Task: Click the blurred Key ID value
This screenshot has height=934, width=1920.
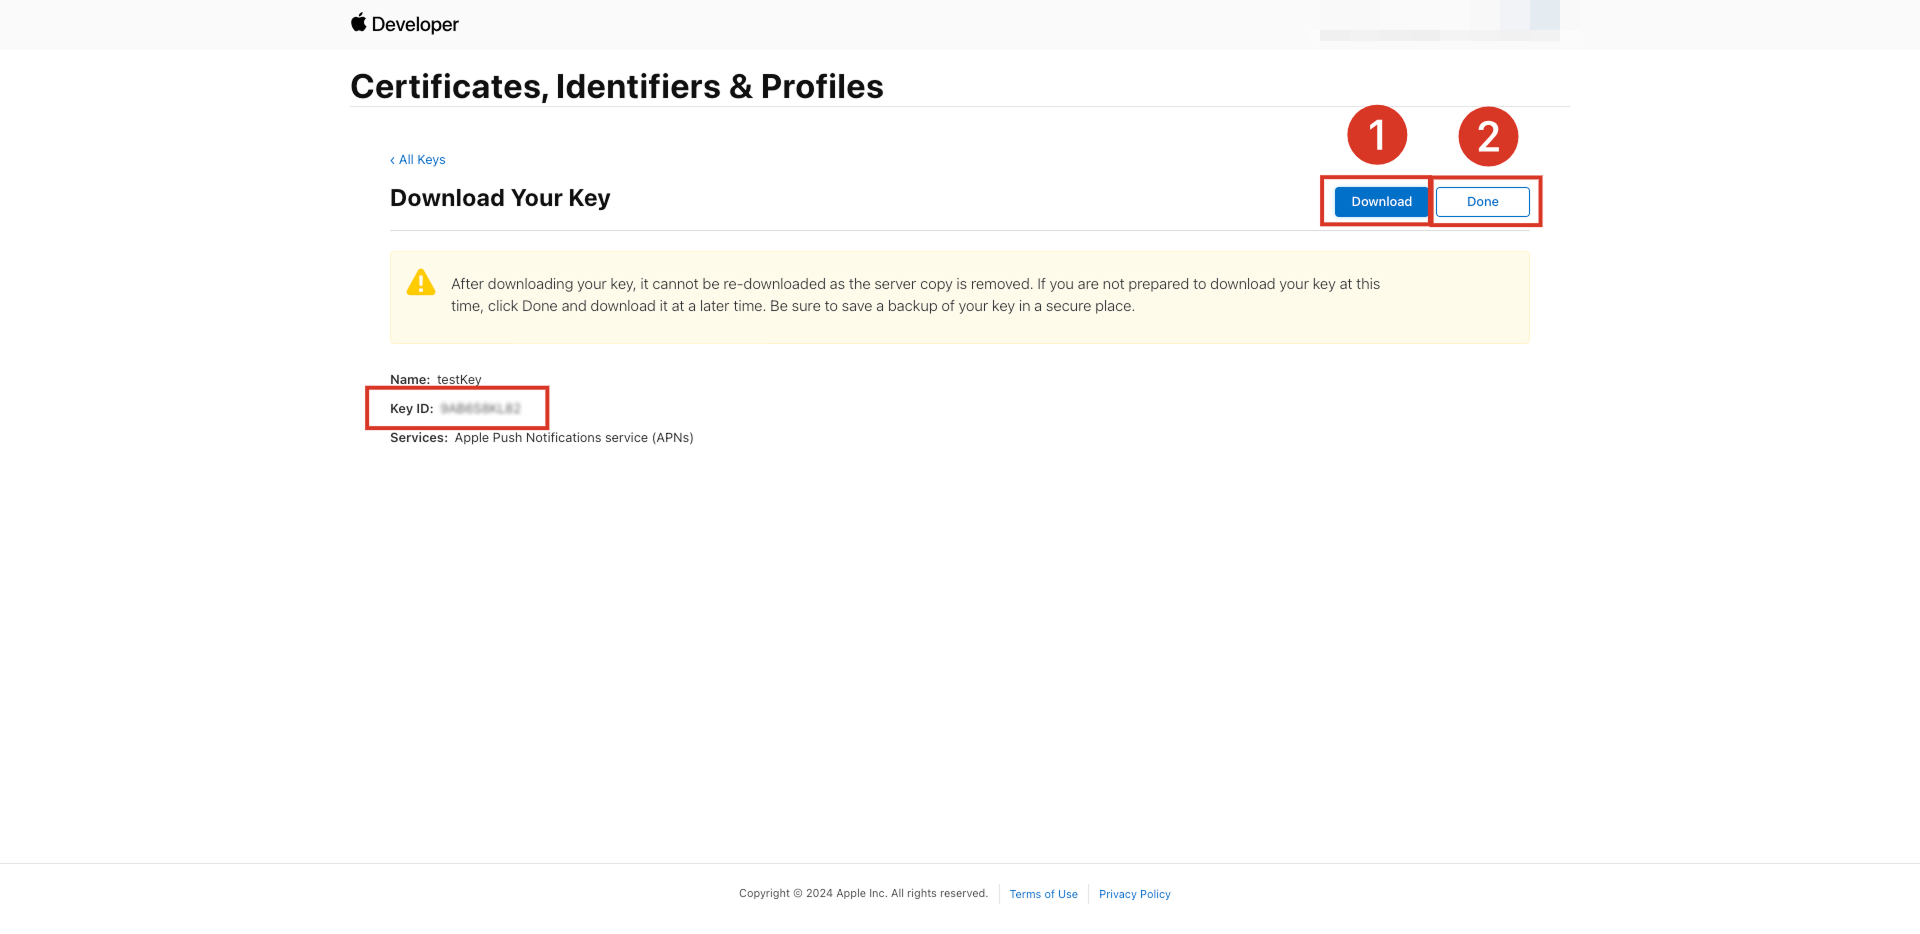Action: click(480, 409)
